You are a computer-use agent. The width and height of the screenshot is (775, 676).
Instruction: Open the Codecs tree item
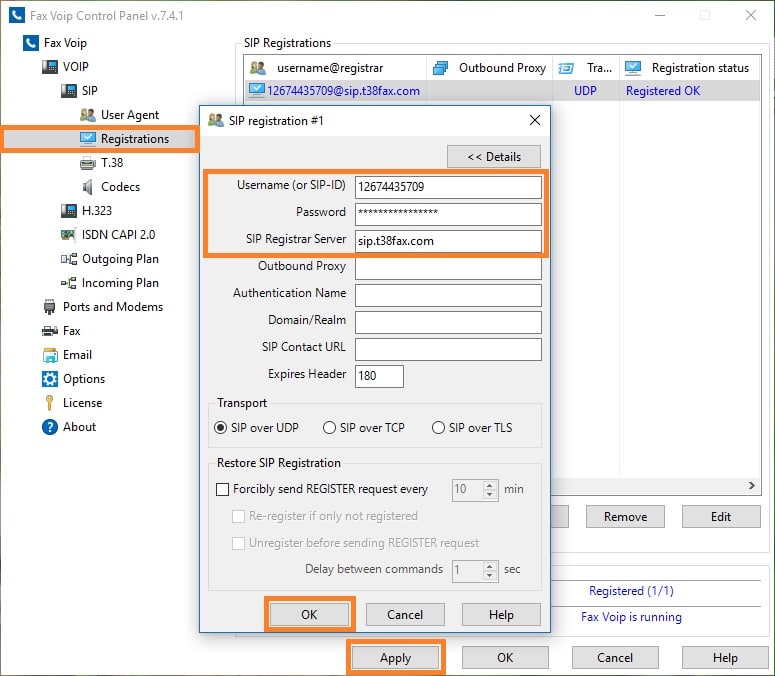(120, 187)
